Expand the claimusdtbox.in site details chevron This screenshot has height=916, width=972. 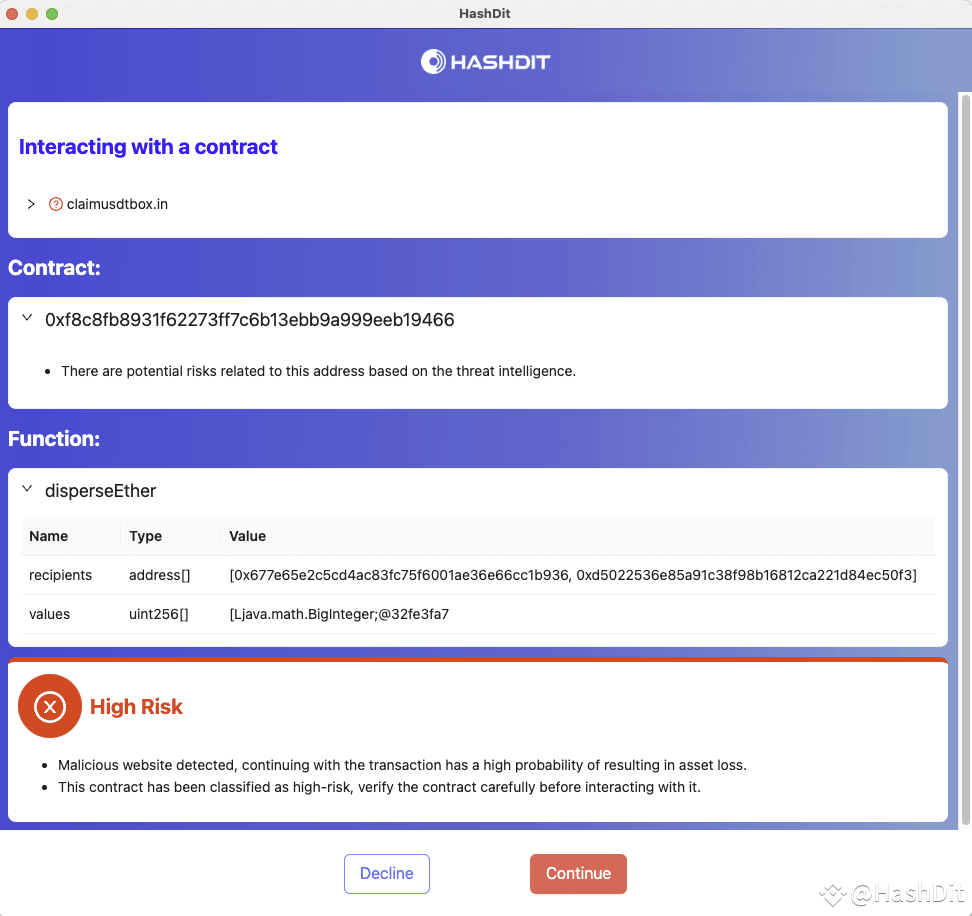[x=31, y=204]
